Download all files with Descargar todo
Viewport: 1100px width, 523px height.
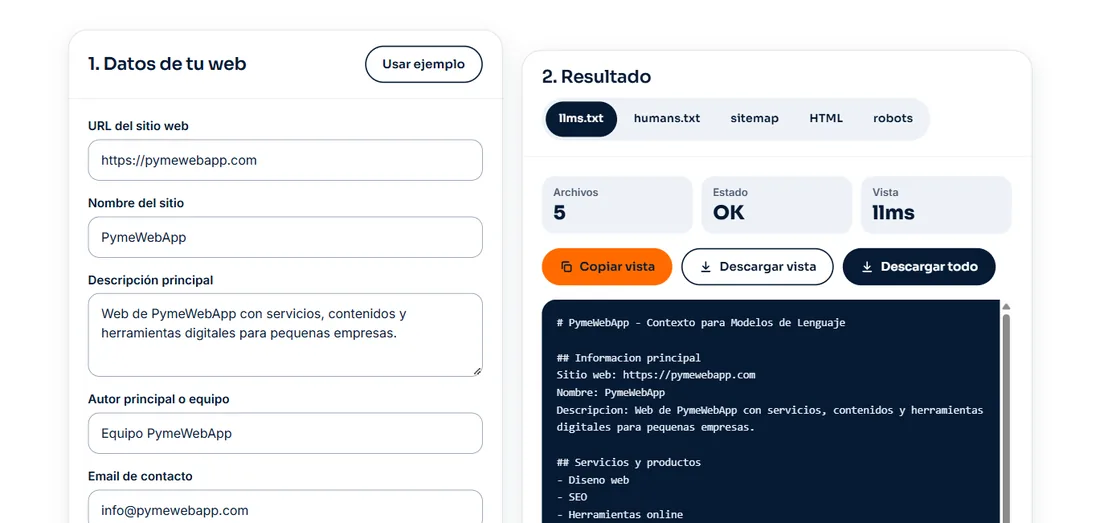click(x=919, y=267)
